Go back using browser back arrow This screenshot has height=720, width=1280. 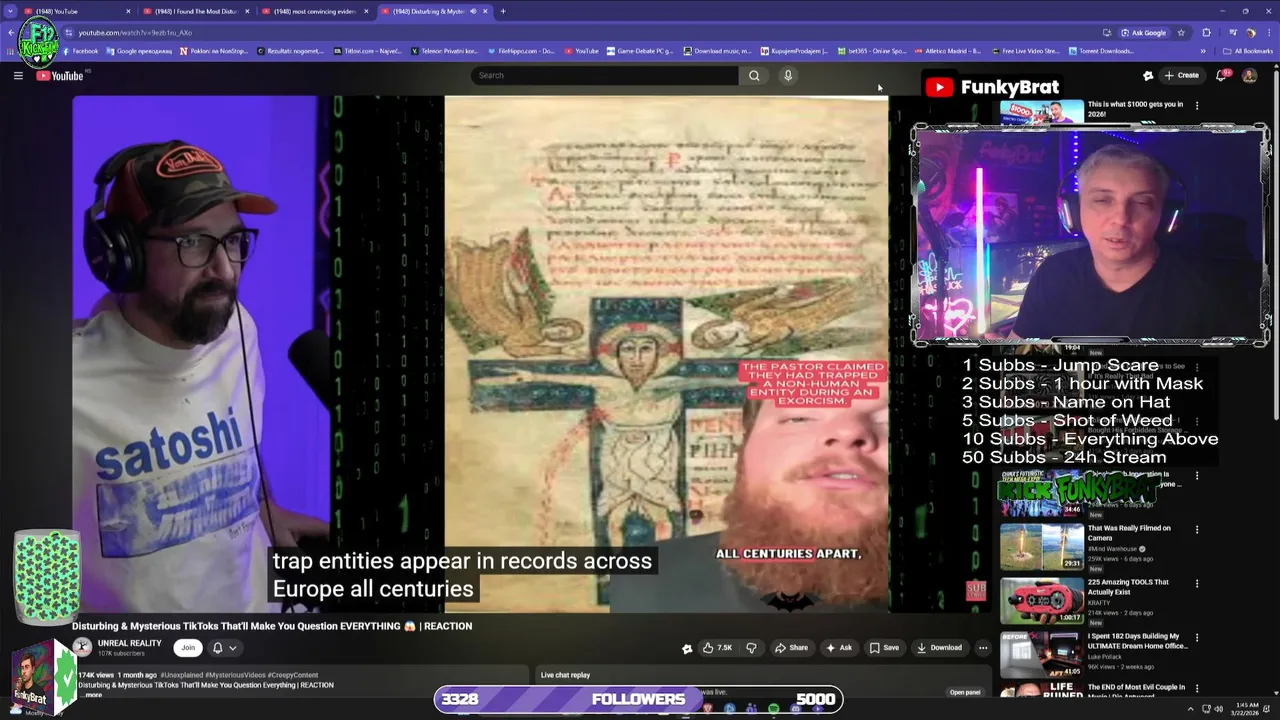coord(10,32)
